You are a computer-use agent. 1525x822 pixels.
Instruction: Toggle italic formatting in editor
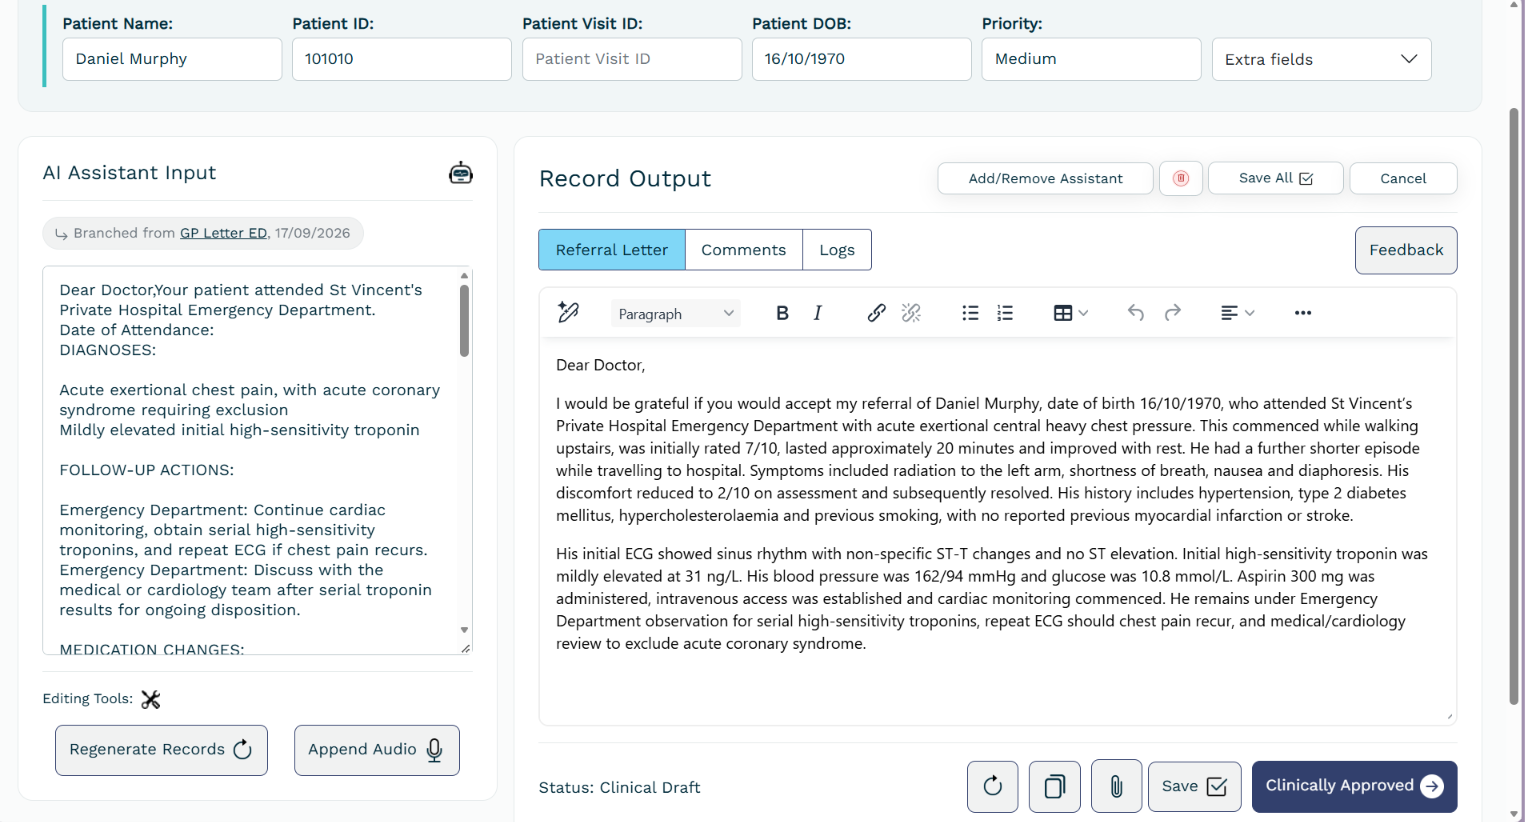(x=818, y=313)
